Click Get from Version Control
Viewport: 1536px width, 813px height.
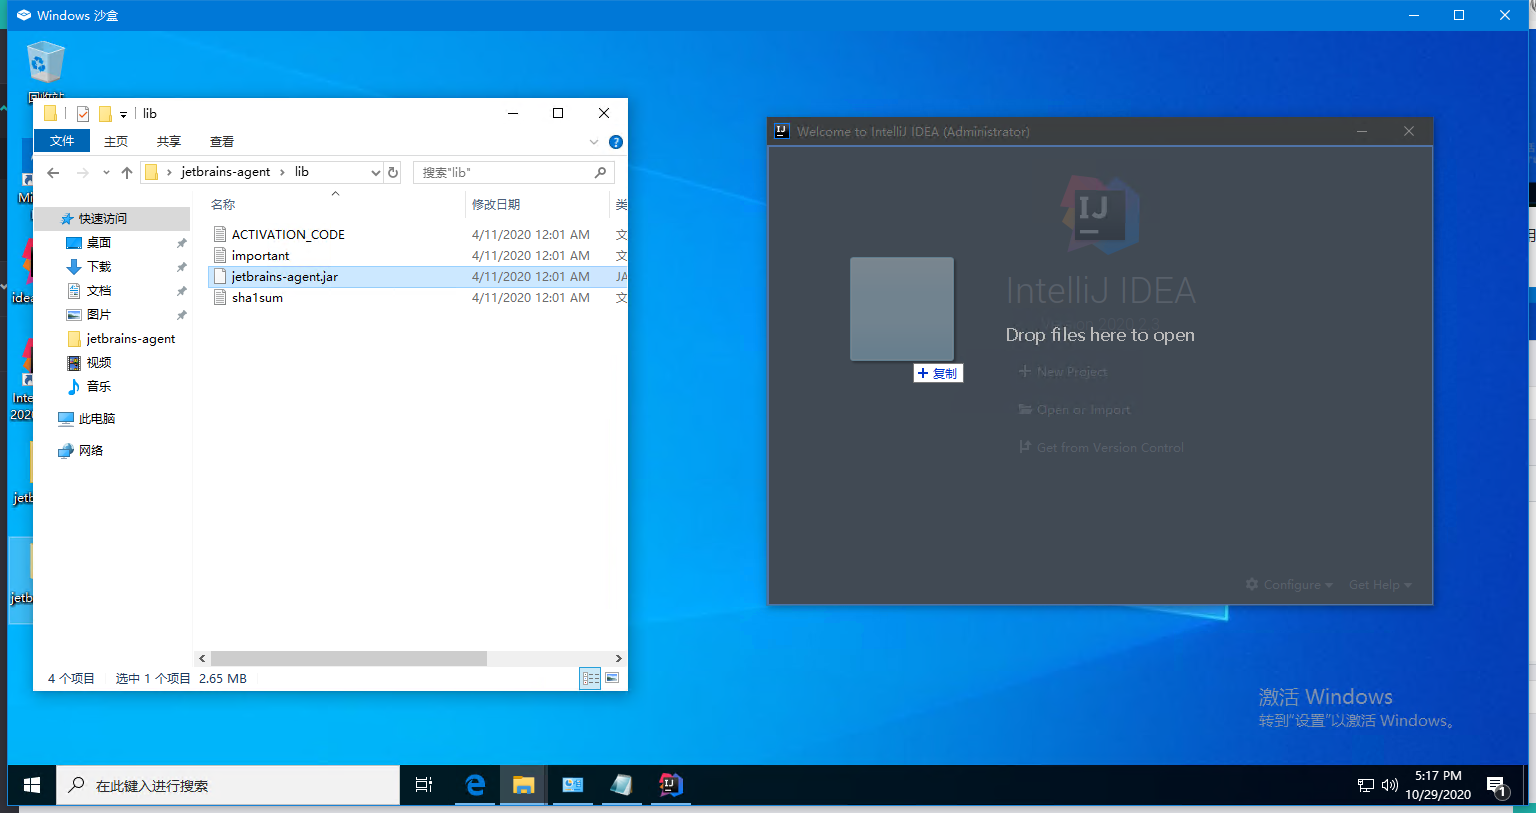1101,447
